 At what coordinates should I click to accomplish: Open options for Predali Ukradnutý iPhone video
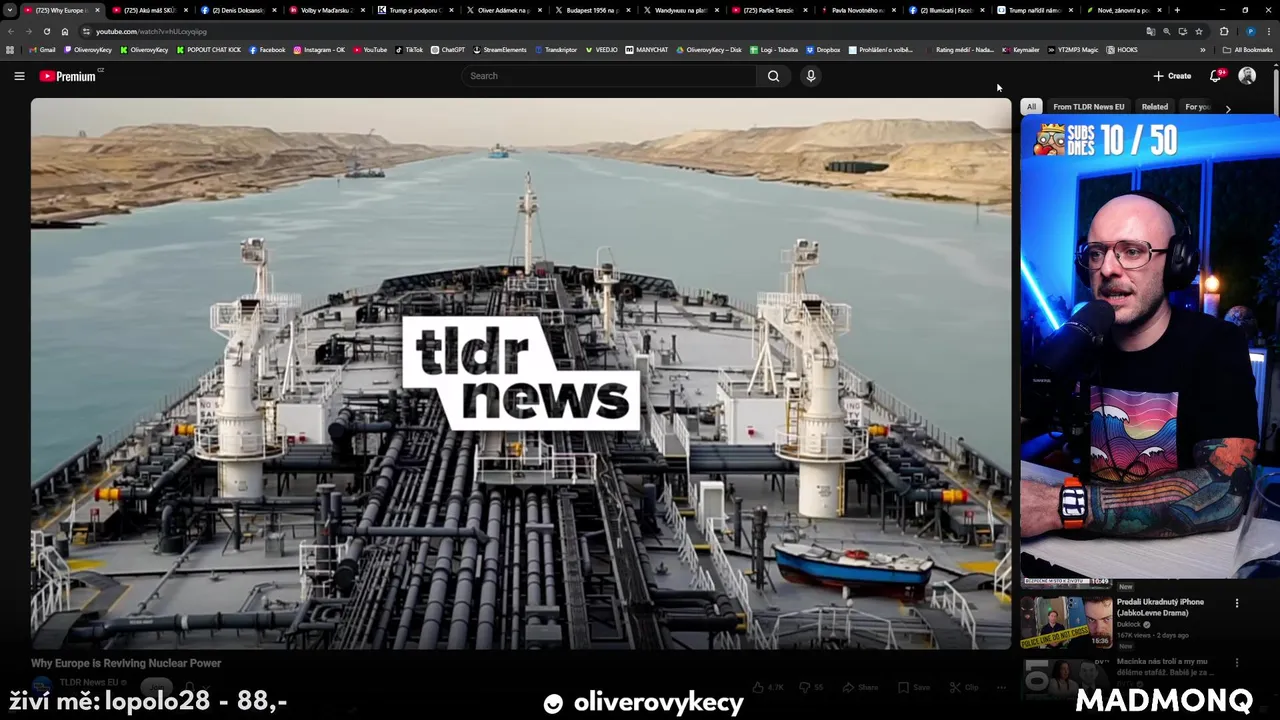(x=1237, y=603)
